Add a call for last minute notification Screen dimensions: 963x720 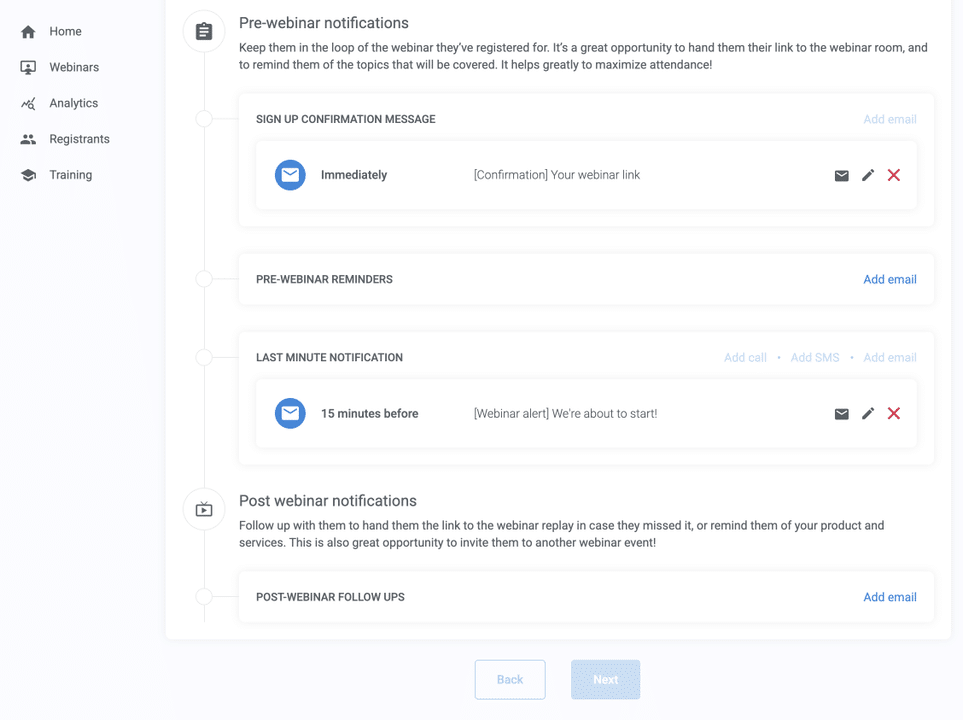point(745,357)
